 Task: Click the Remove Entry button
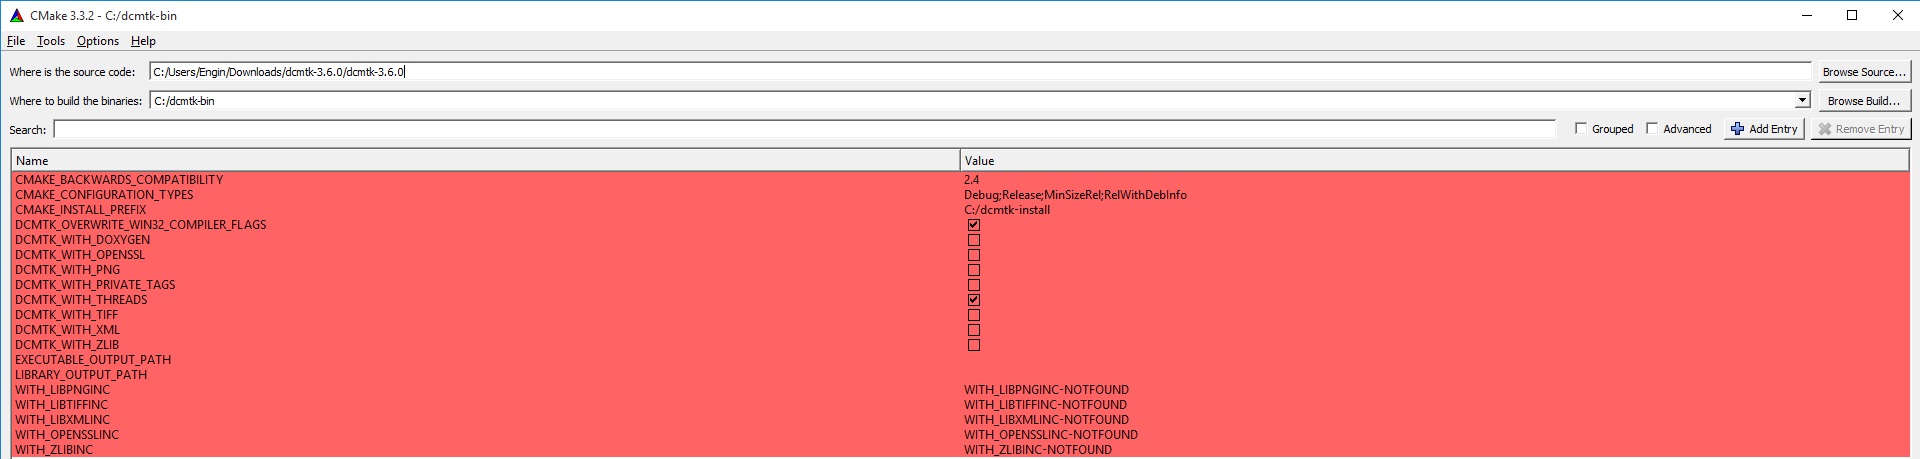pos(1860,129)
